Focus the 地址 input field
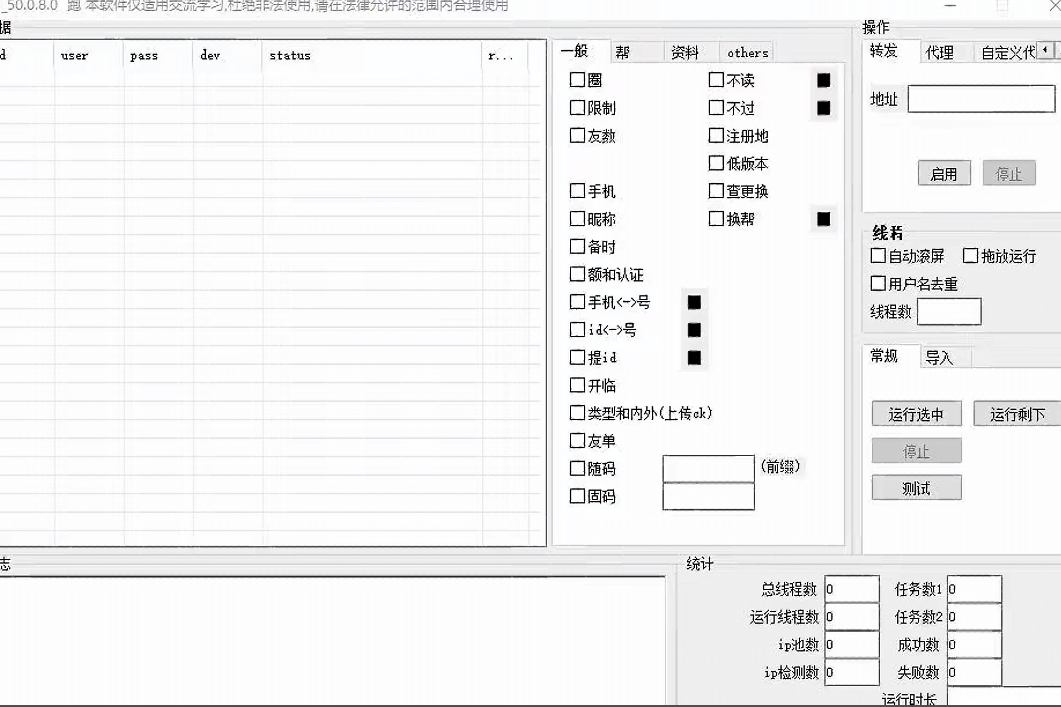The width and height of the screenshot is (1061, 707). 981,99
